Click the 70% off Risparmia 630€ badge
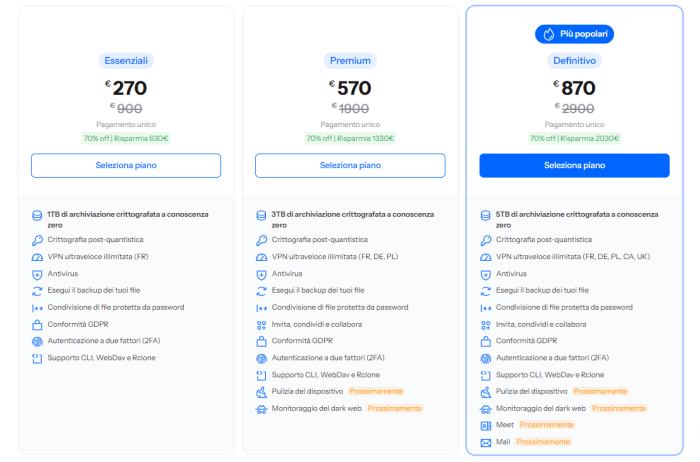Image resolution: width=700 pixels, height=462 pixels. point(126,138)
